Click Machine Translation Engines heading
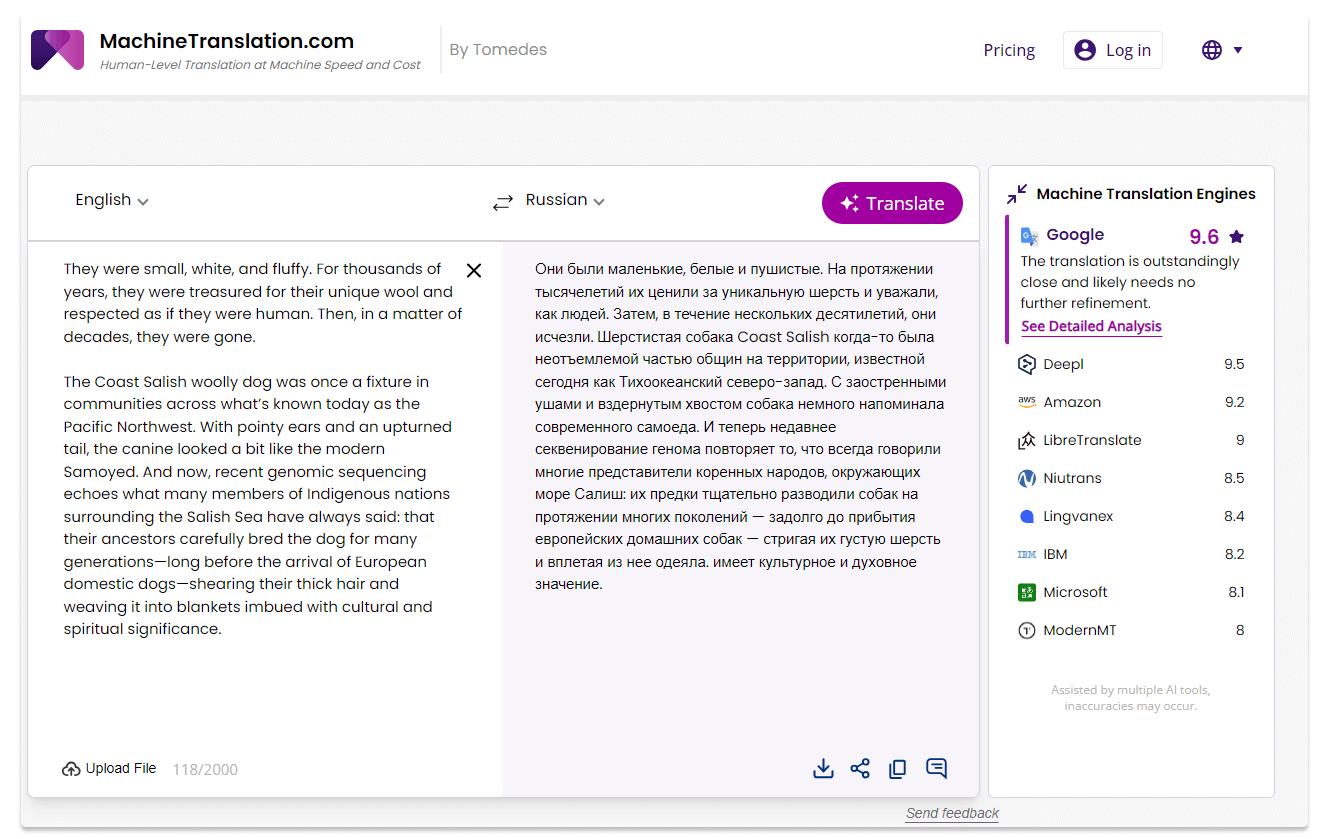This screenshot has width=1329, height=839. (x=1146, y=194)
